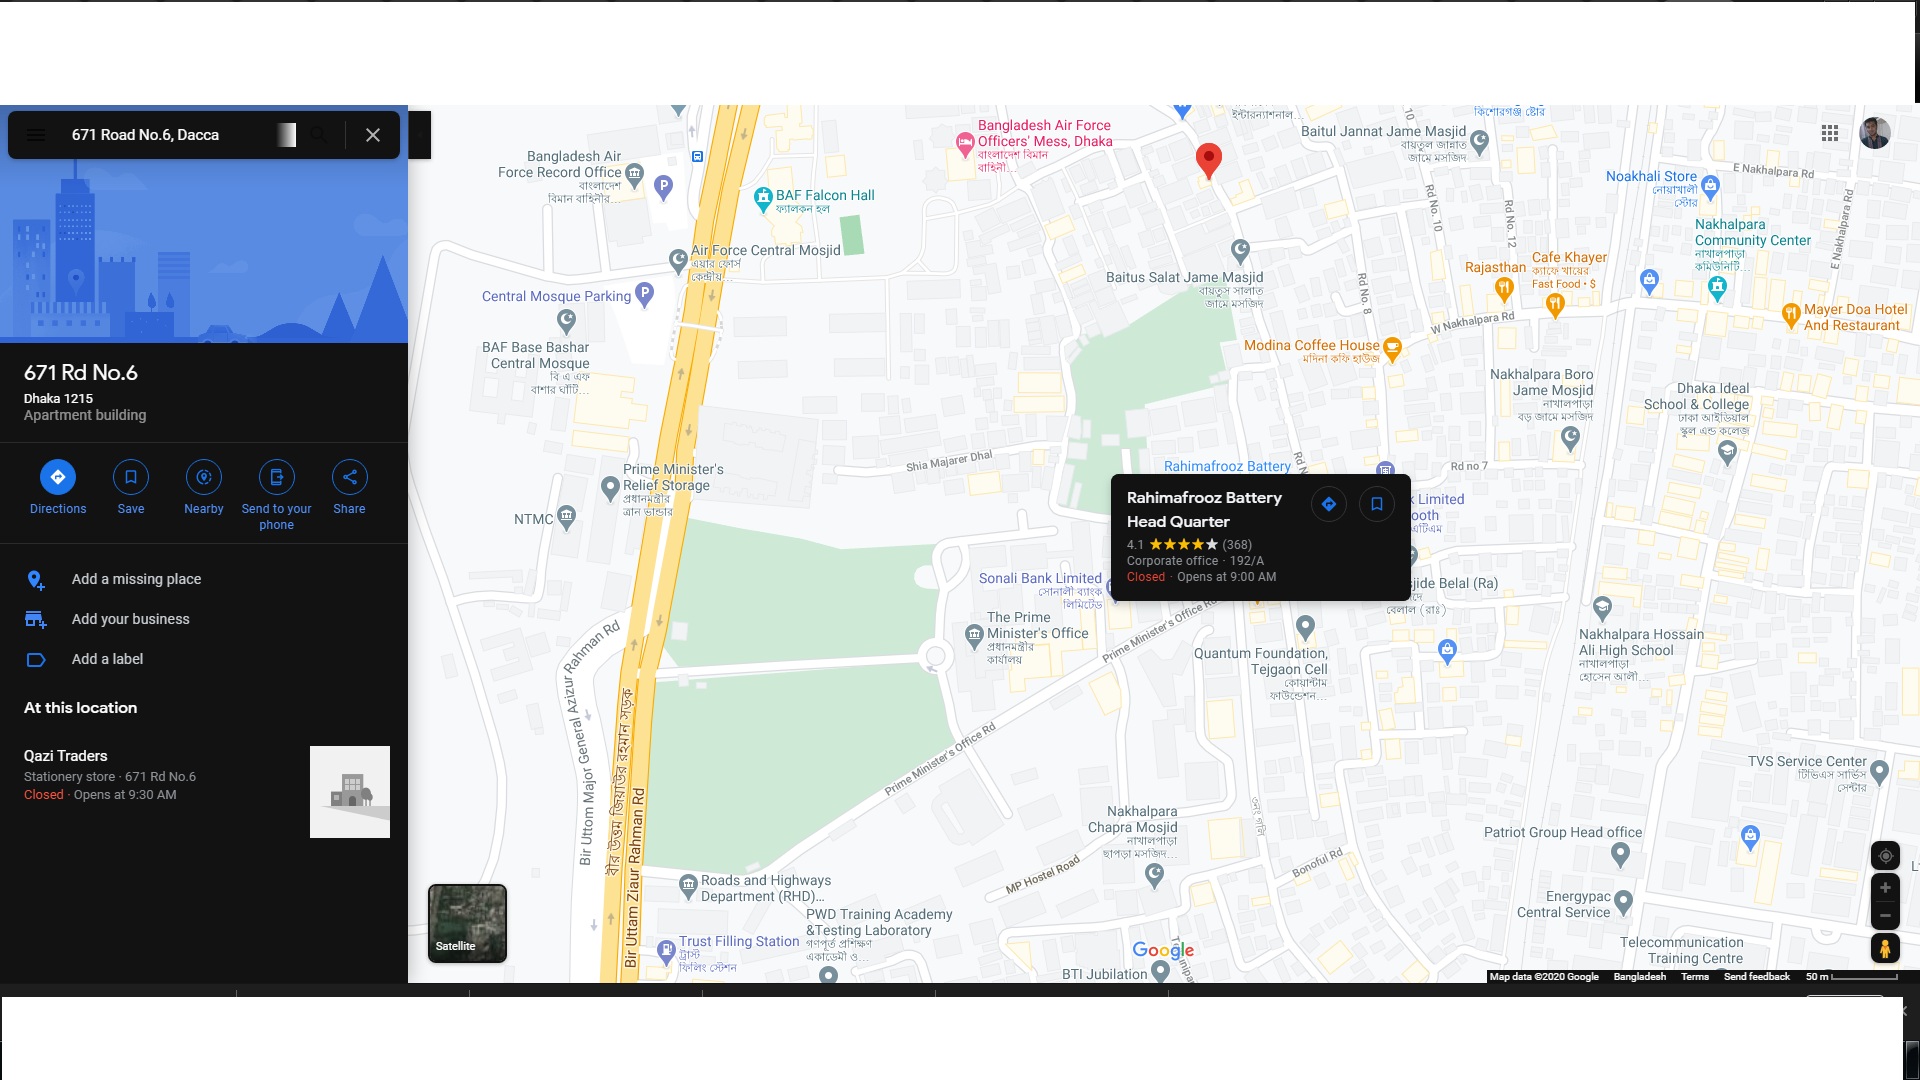This screenshot has width=1920, height=1080.
Task: Select Nakhalpara Community Center marker
Action: coord(1717,289)
